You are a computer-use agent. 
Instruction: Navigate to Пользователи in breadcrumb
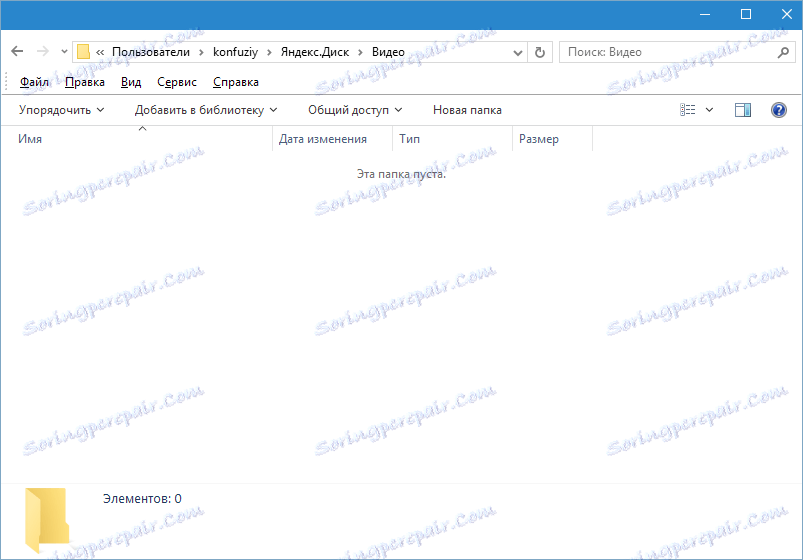point(151,52)
